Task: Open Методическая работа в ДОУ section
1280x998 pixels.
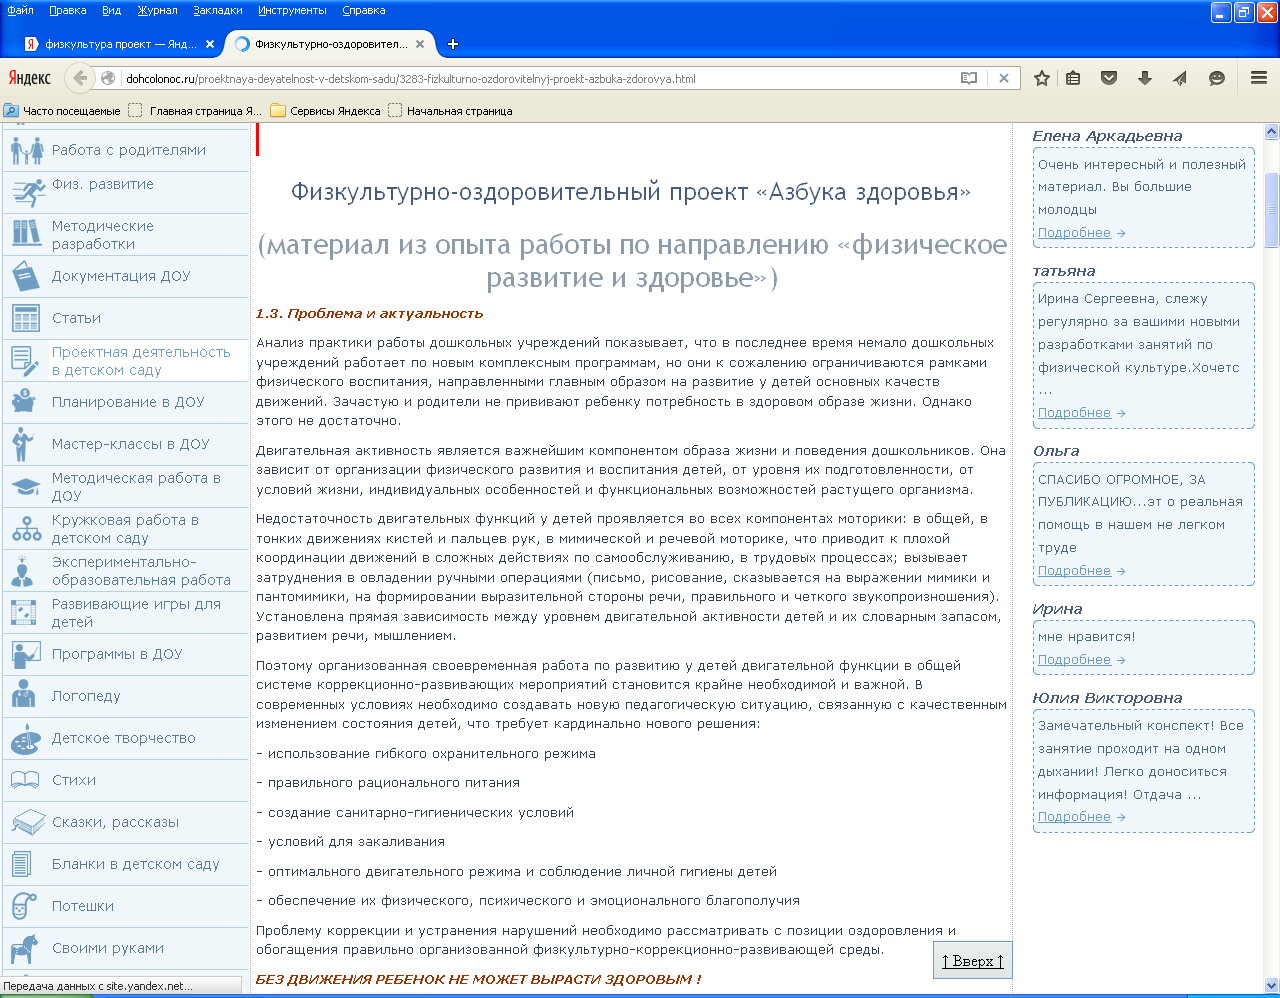Action: pos(126,486)
